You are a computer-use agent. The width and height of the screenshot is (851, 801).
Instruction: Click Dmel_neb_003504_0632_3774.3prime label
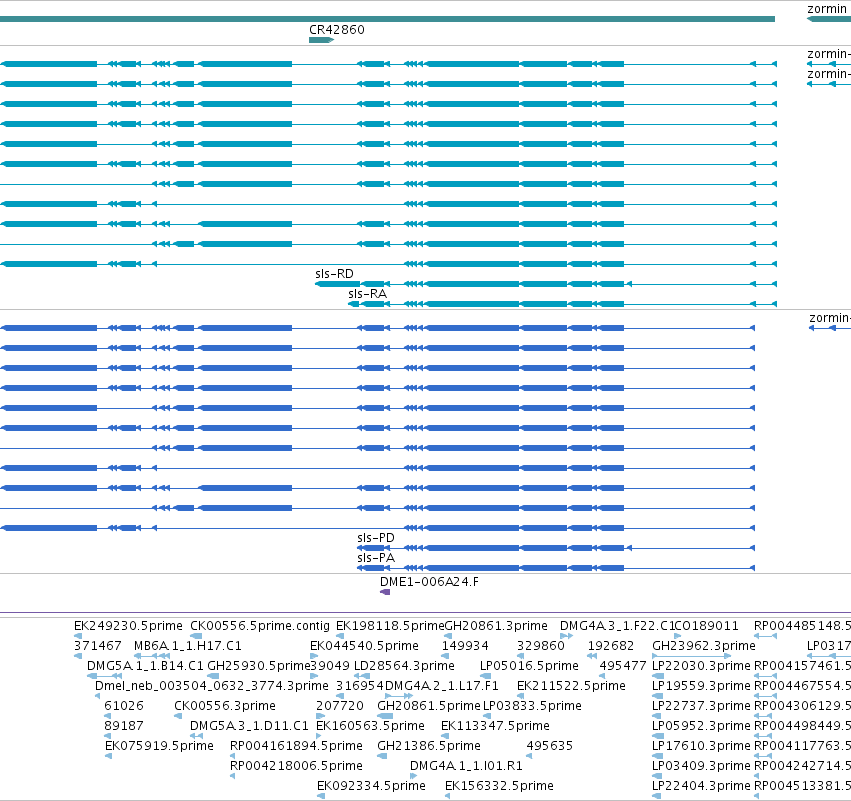pyautogui.click(x=212, y=686)
